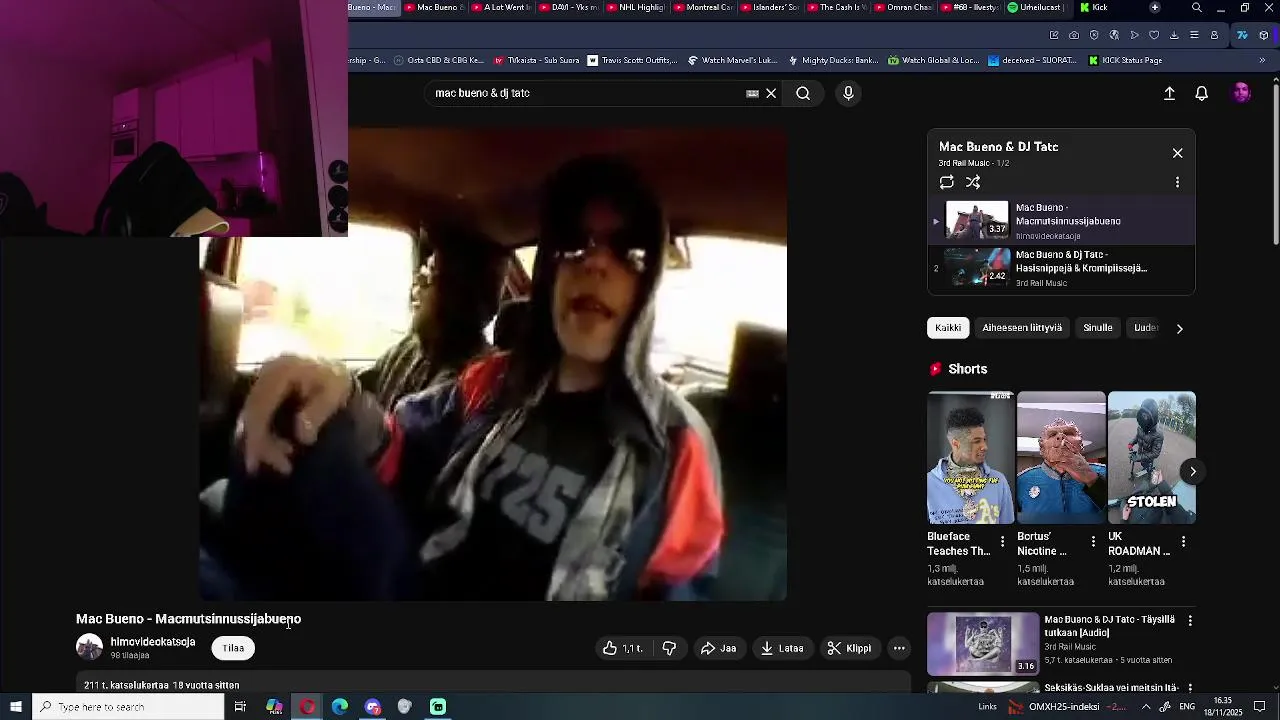
Task: Click the Klippi clip button
Action: pyautogui.click(x=849, y=648)
